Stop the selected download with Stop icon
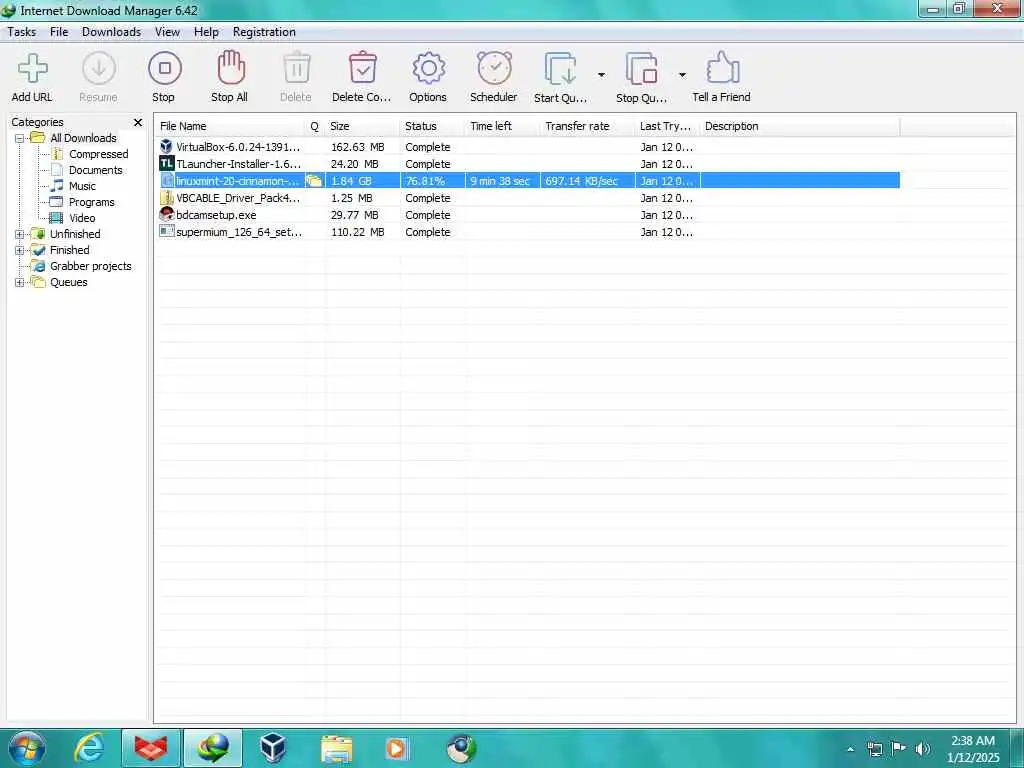The image size is (1024, 768). coord(165,68)
